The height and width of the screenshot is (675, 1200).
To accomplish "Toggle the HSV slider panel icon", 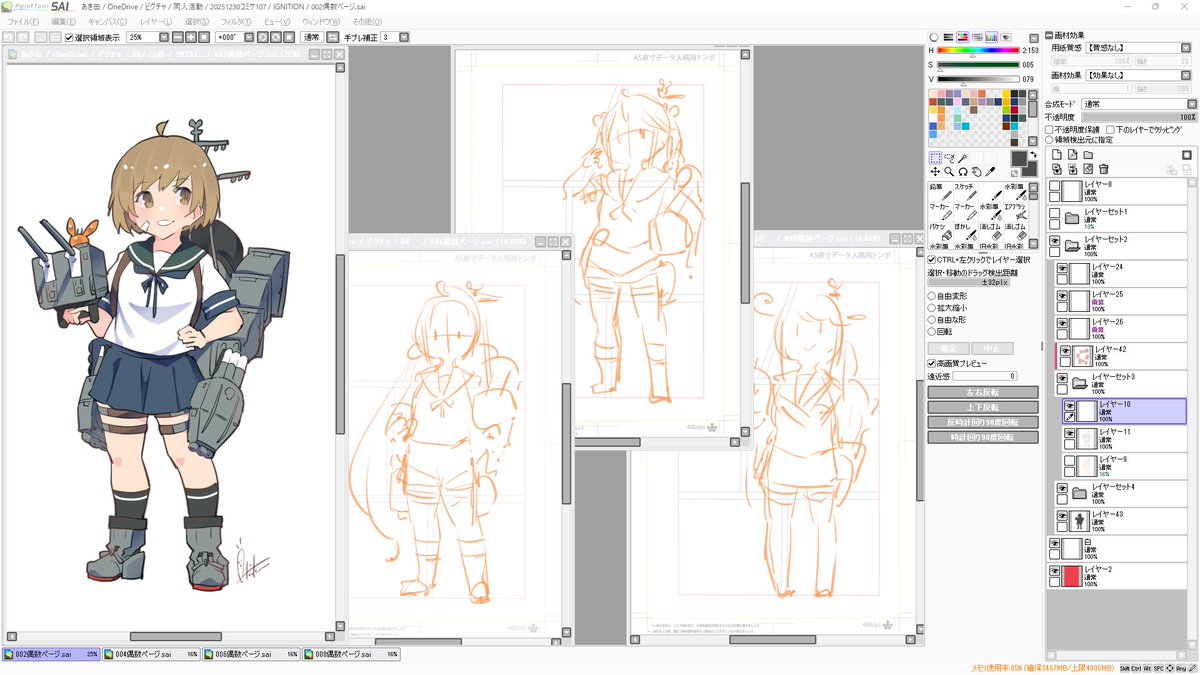I will click(x=962, y=37).
